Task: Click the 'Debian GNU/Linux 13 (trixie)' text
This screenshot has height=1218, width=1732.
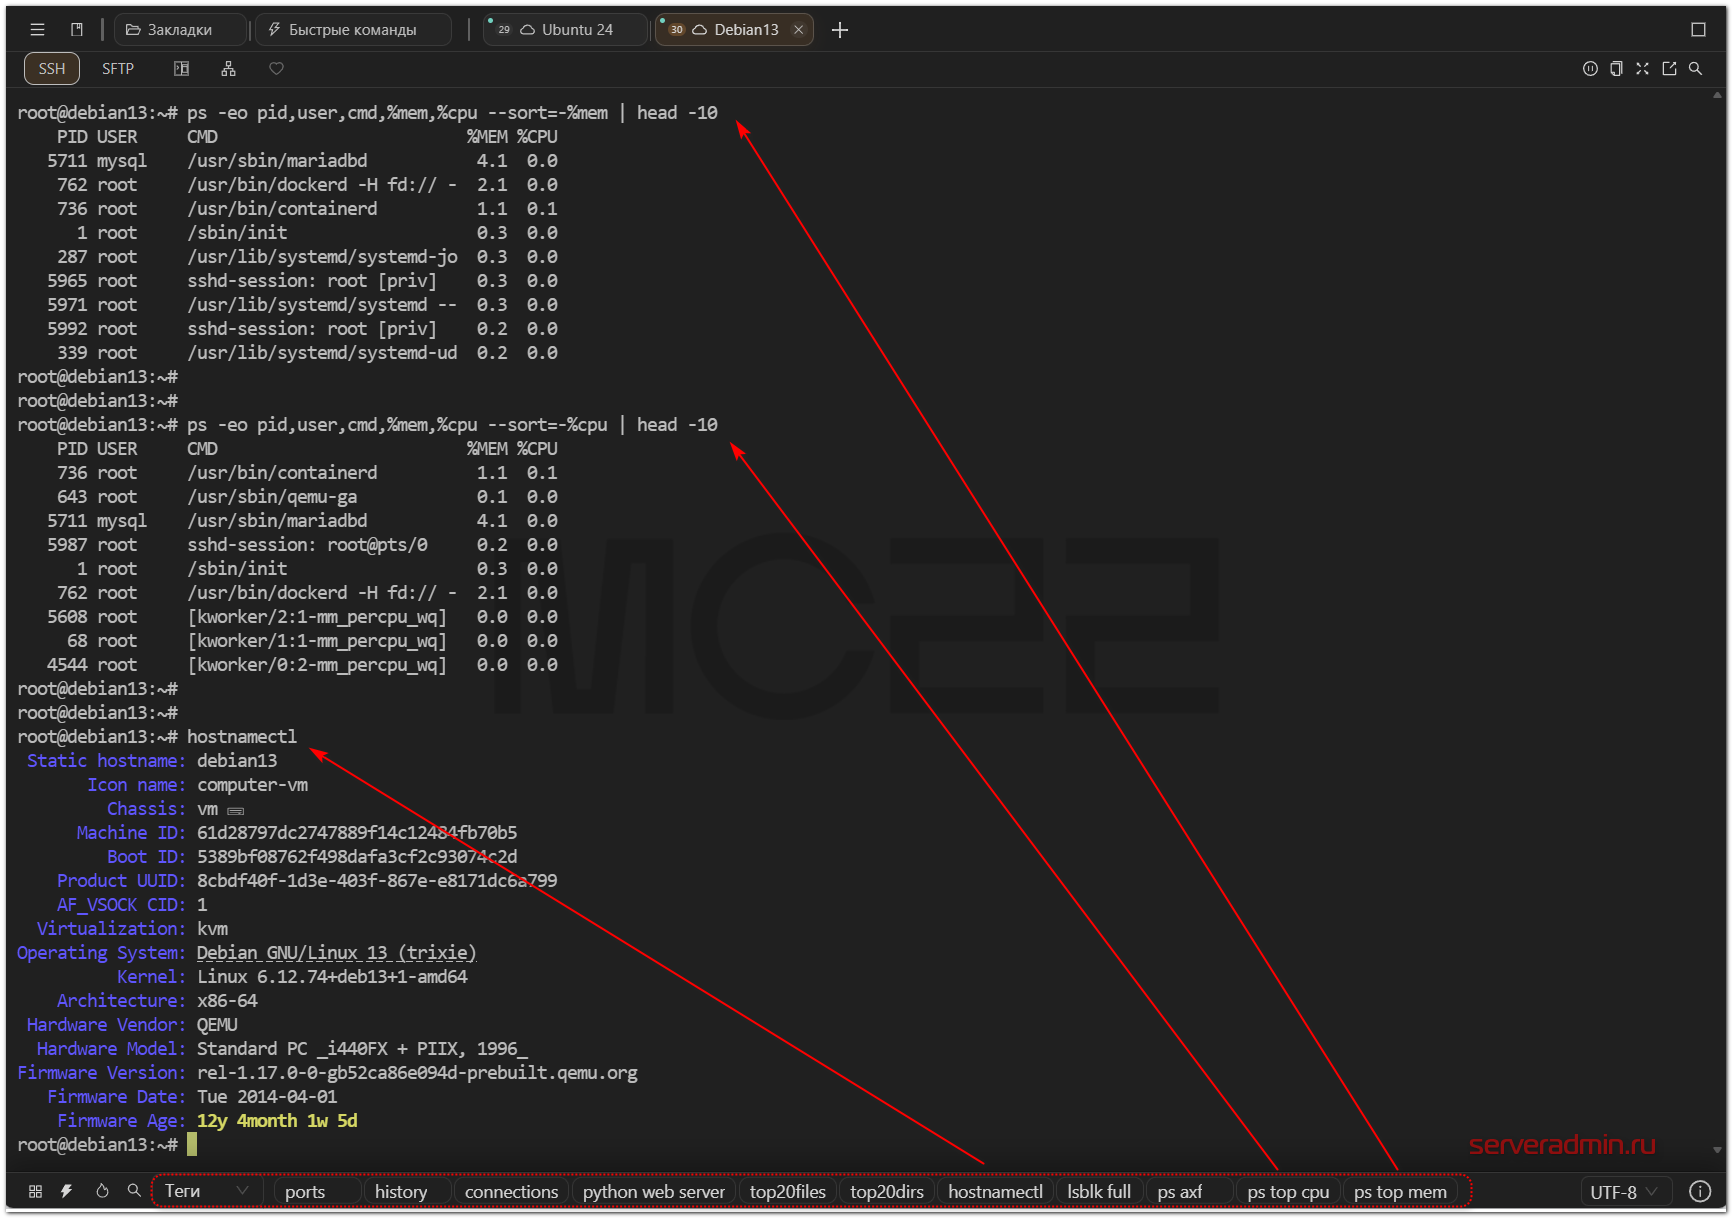Action: [x=337, y=953]
